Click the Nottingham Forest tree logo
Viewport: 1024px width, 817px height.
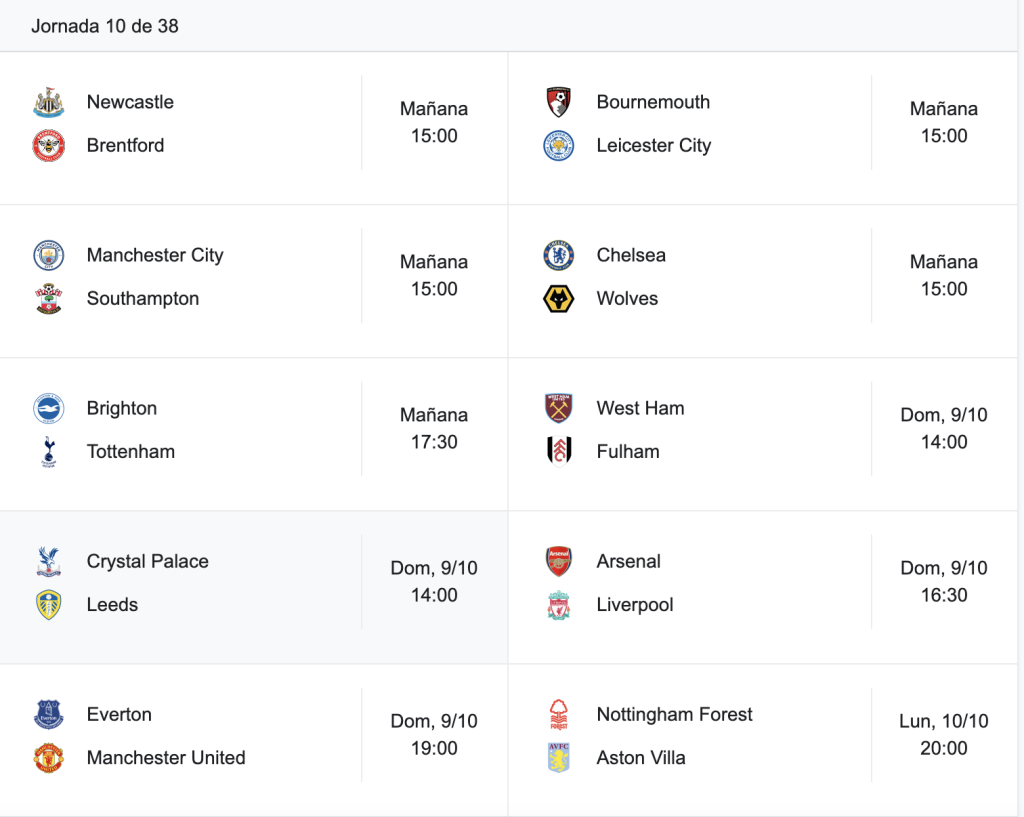pos(558,714)
